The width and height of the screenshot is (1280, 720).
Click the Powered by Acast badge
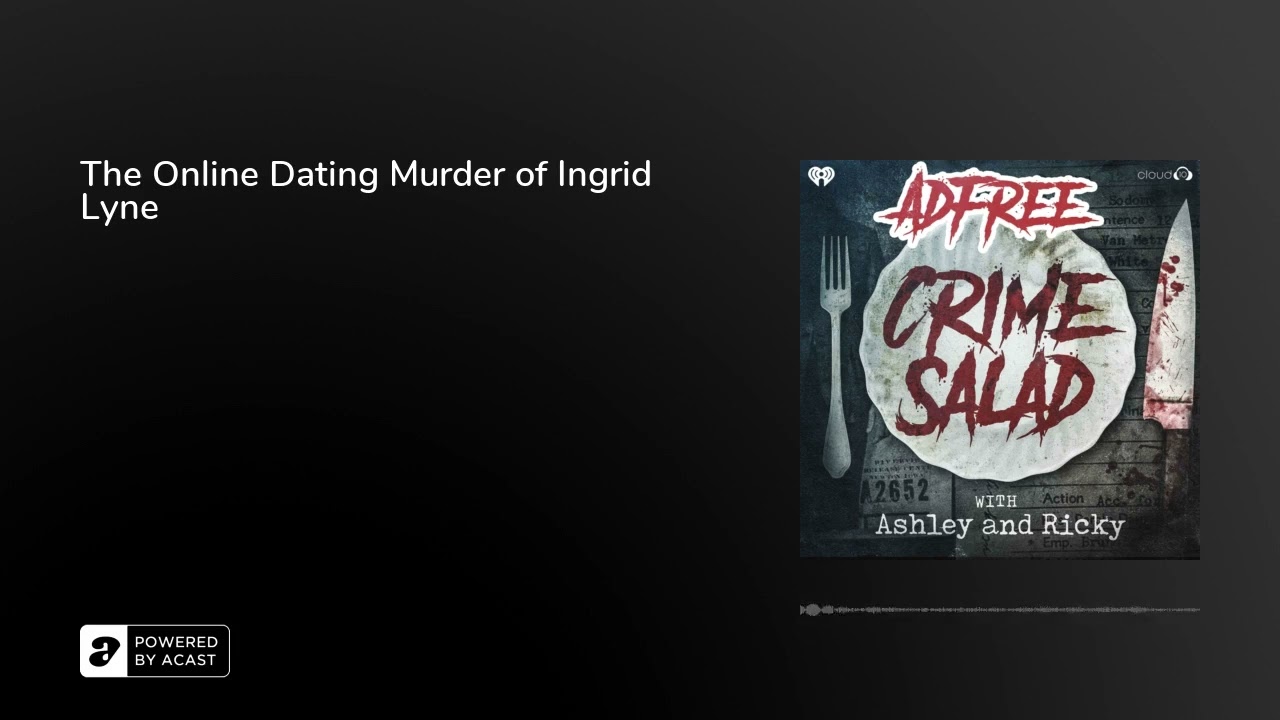click(x=155, y=651)
